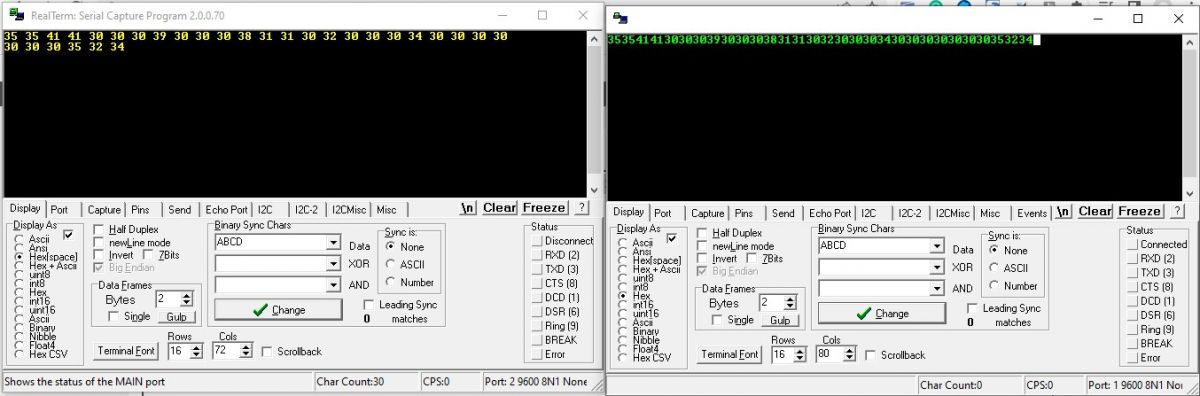Expand the ABCD Data dropdown in Port 2 window
This screenshot has width=1200, height=396.
(333, 242)
